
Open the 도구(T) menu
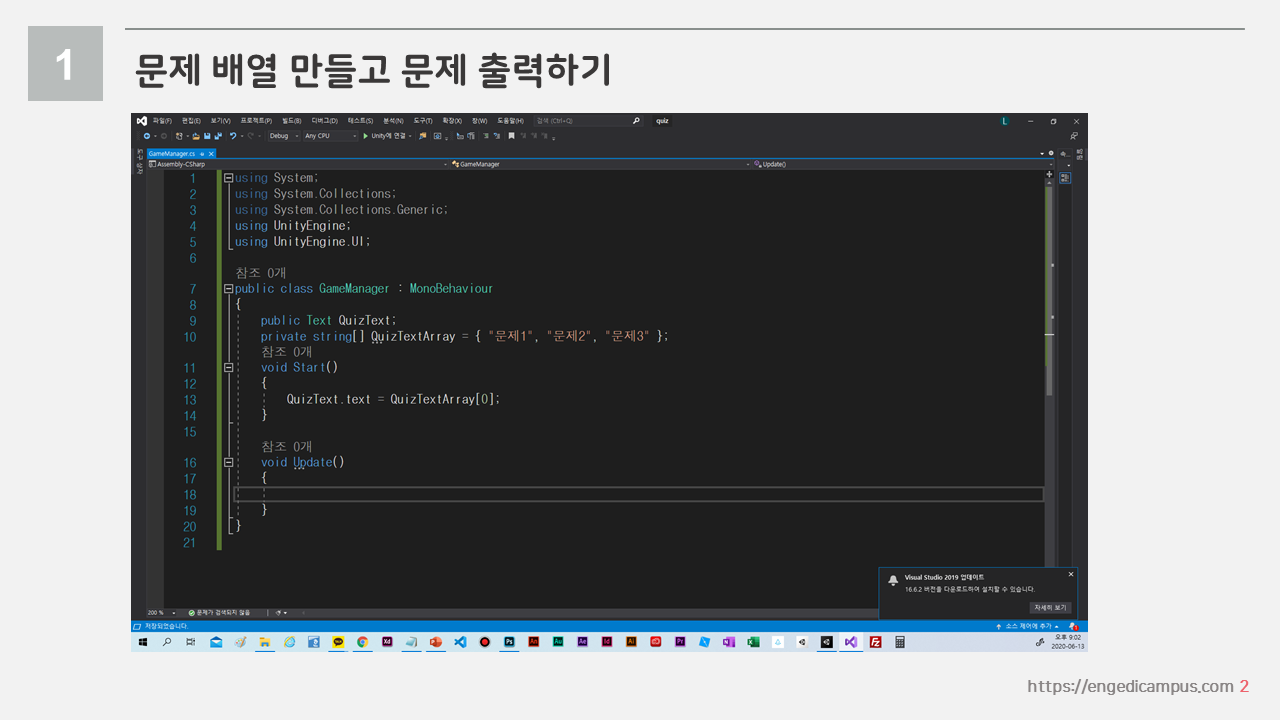pyautogui.click(x=423, y=121)
